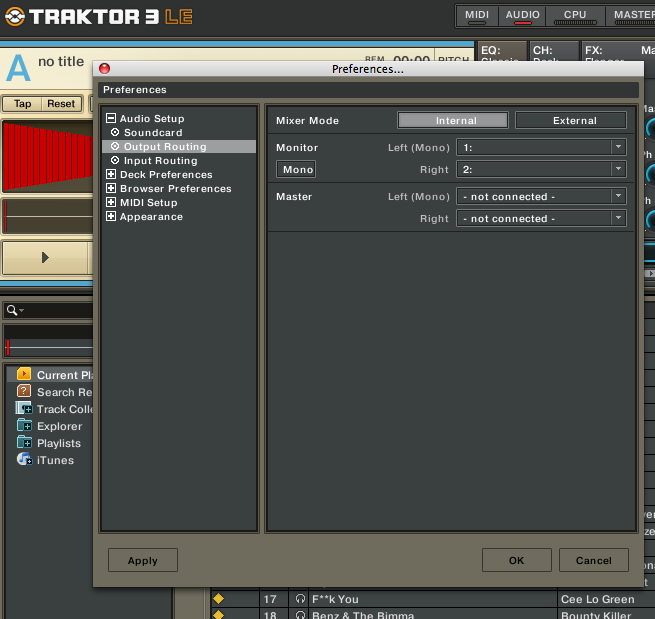Select iTunes in browser tree
655x619 pixels.
(55, 460)
